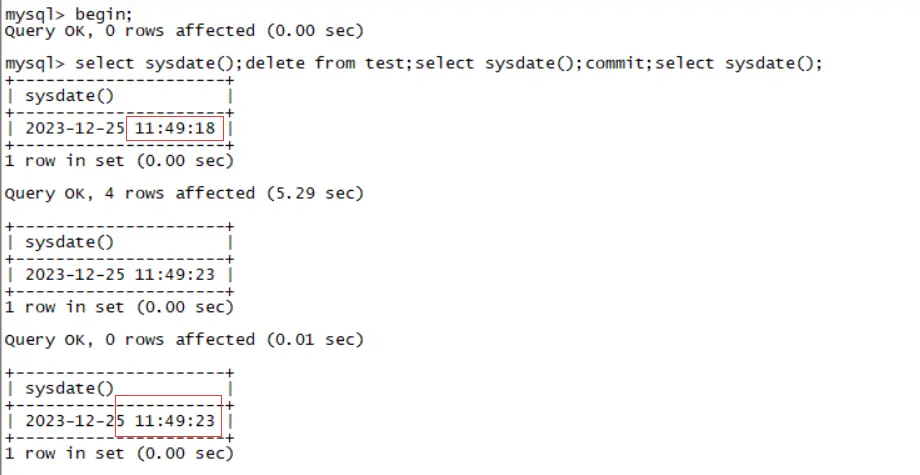Click "Query OK, 0 rows affected (0.01 sec)" line
Image resolution: width=920 pixels, height=475 pixels.
pos(184,339)
